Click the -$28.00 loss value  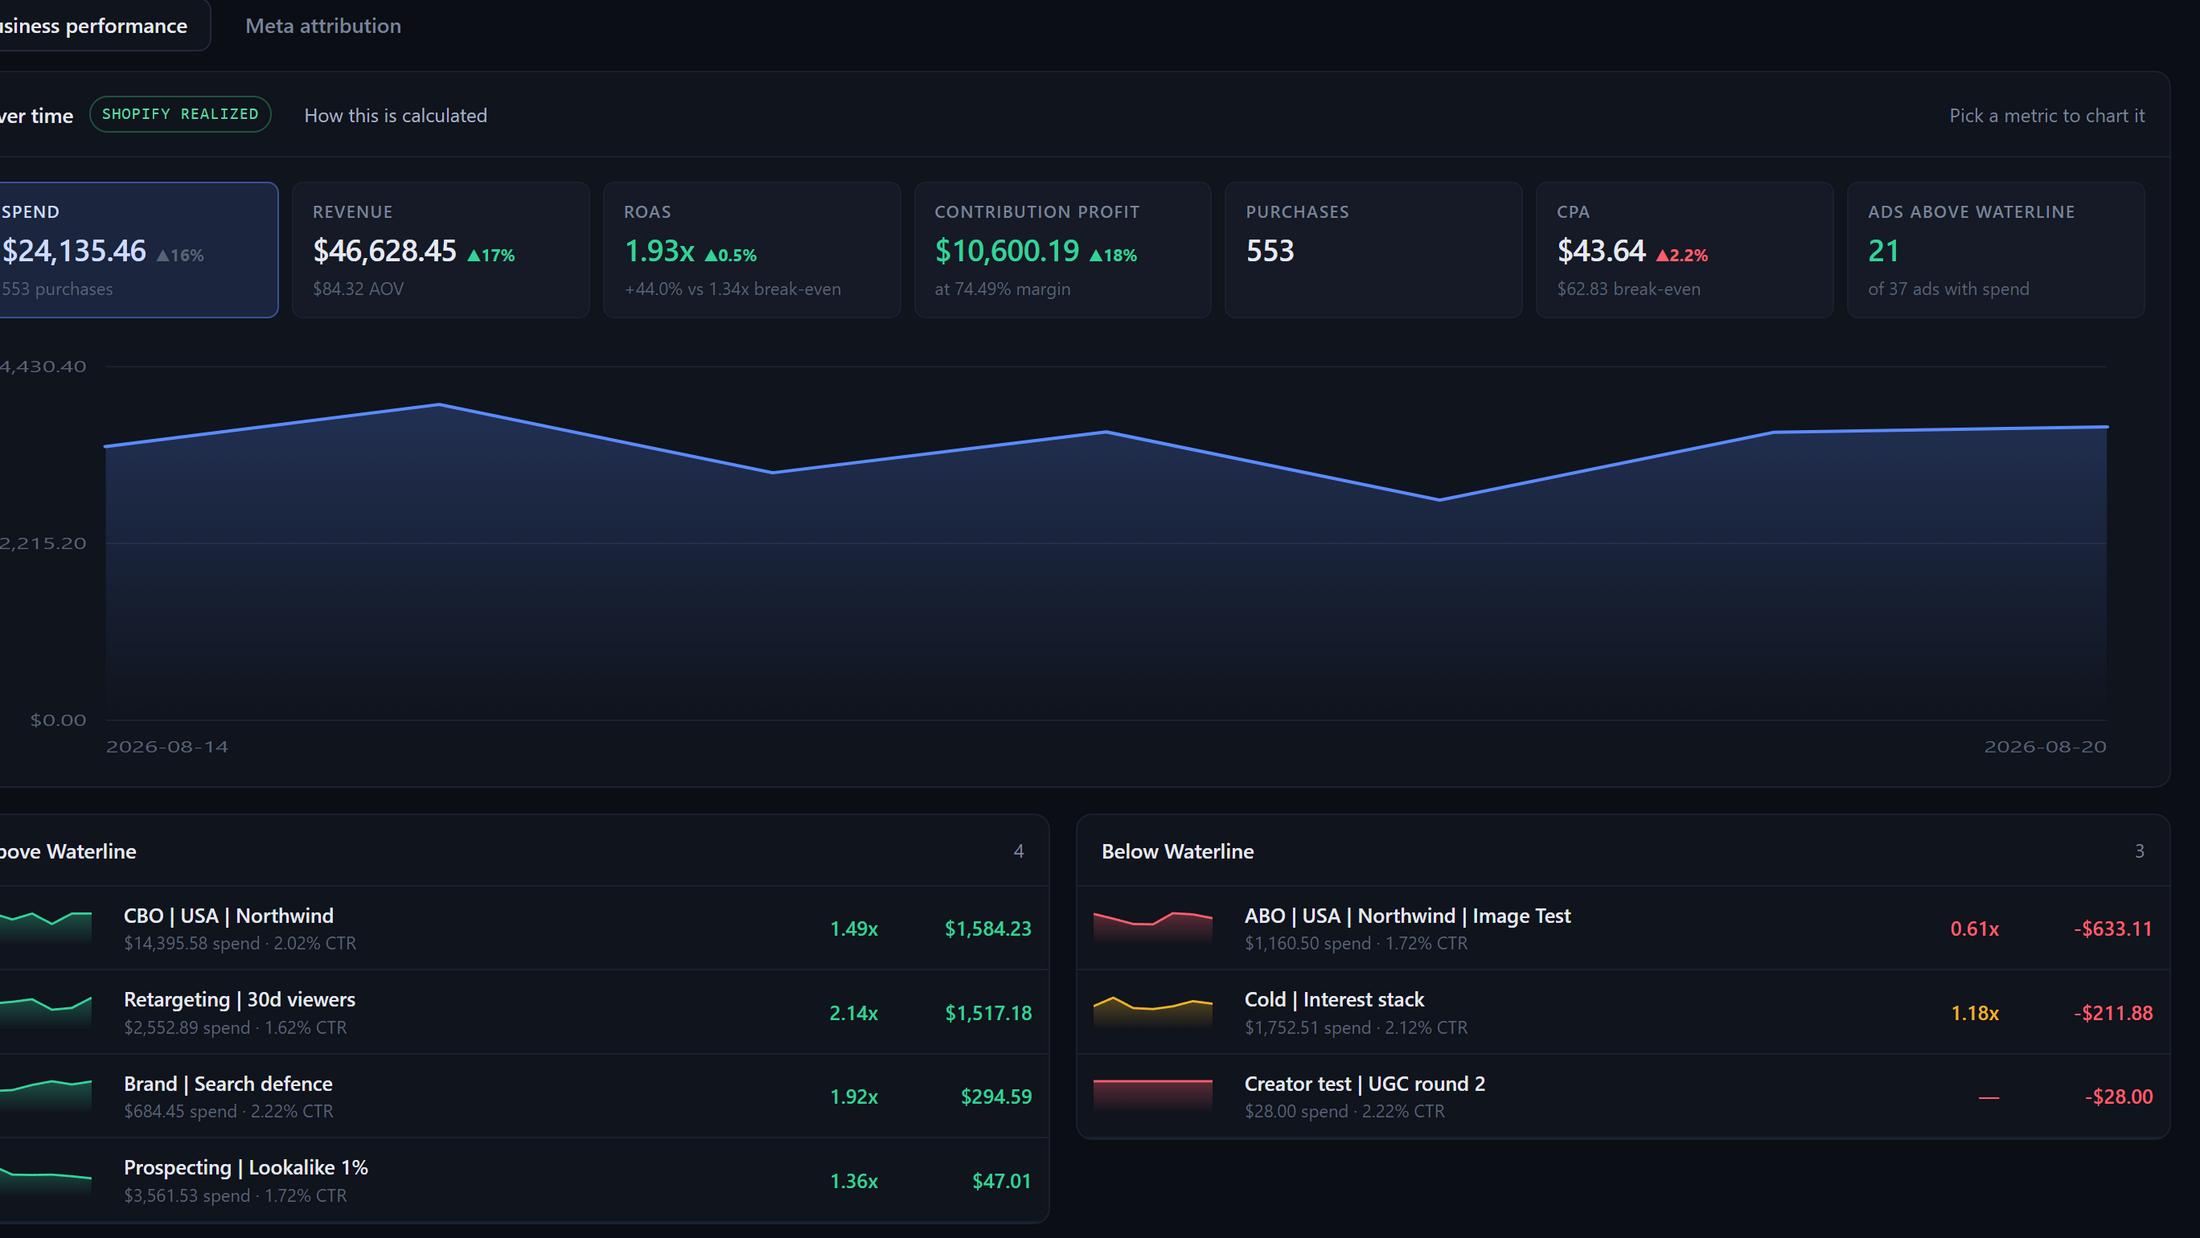[x=2118, y=1096]
